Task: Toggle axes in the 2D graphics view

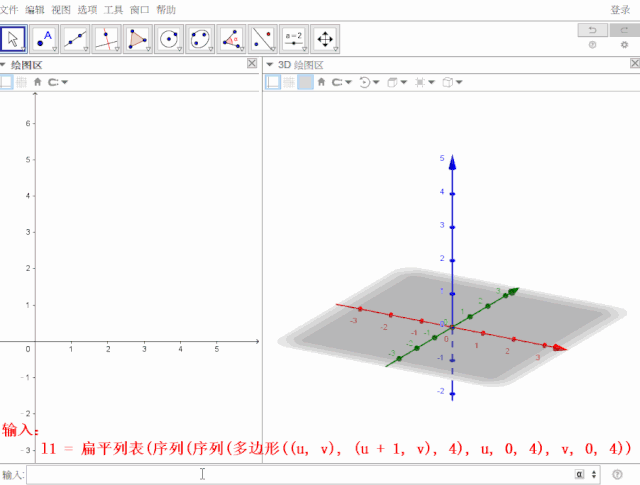Action: tap(6, 82)
